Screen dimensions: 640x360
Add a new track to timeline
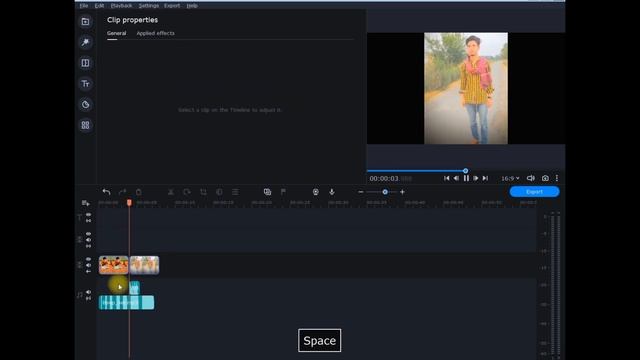(x=85, y=203)
